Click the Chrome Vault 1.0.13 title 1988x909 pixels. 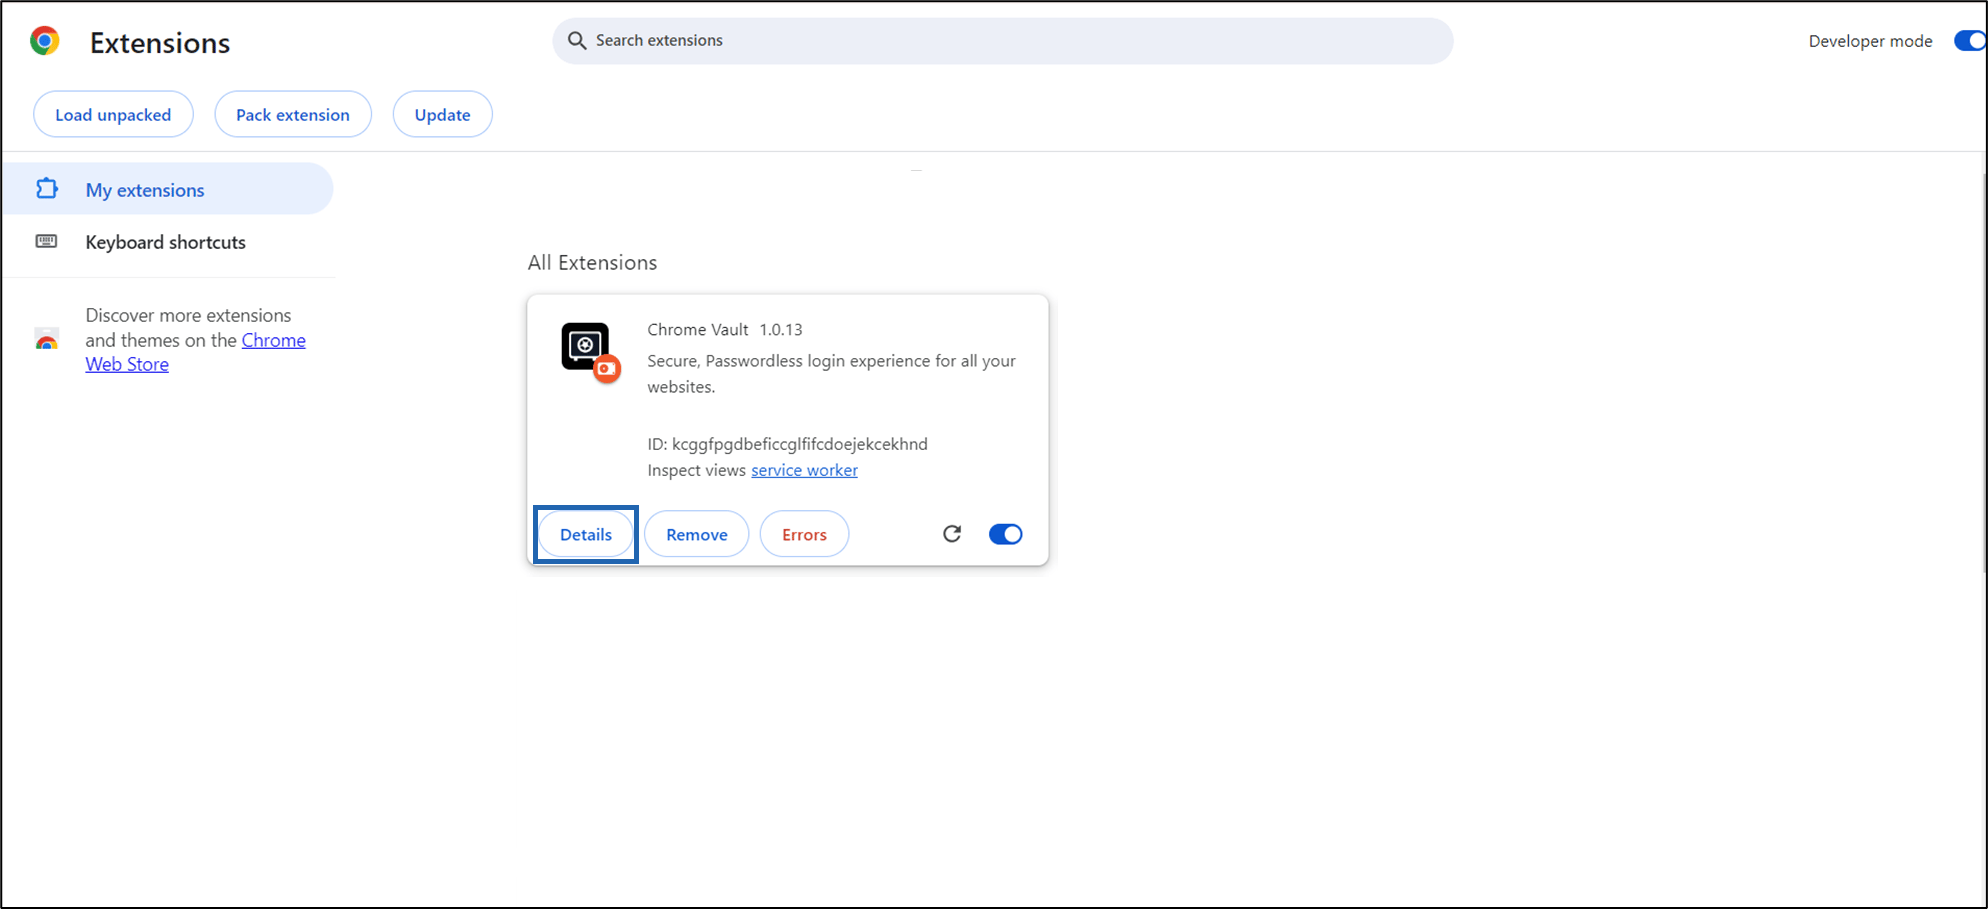point(725,330)
